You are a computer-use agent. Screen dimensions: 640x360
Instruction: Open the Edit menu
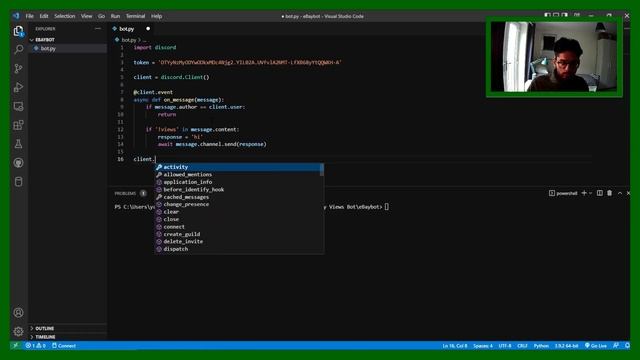pos(44,16)
